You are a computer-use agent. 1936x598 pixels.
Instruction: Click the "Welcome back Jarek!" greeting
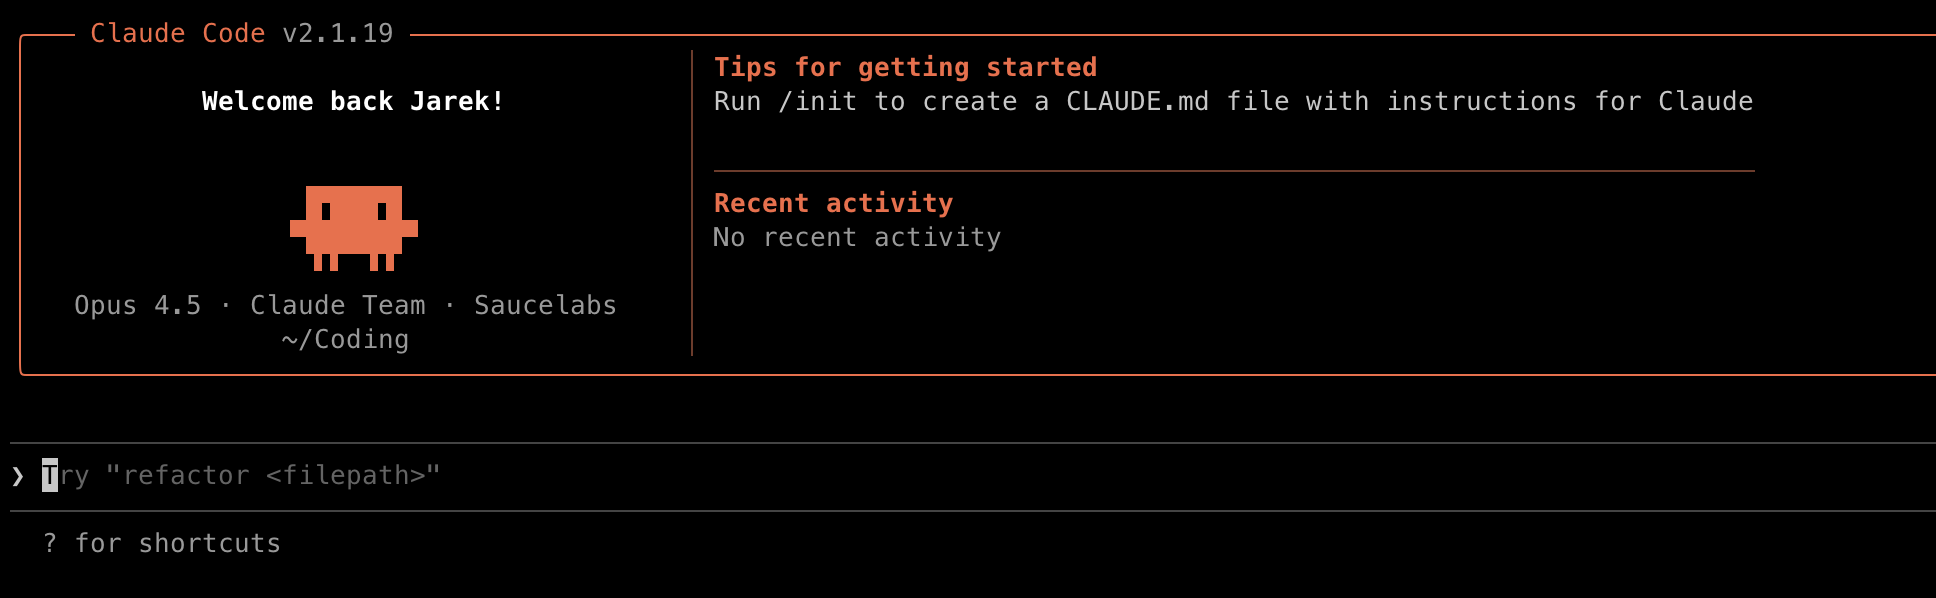tap(353, 101)
